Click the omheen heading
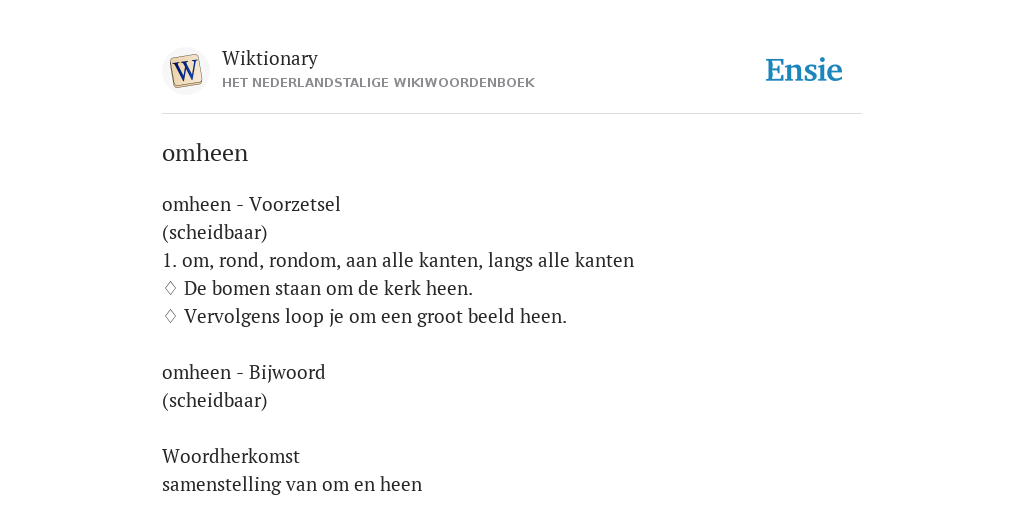The image size is (1024, 512). point(205,153)
